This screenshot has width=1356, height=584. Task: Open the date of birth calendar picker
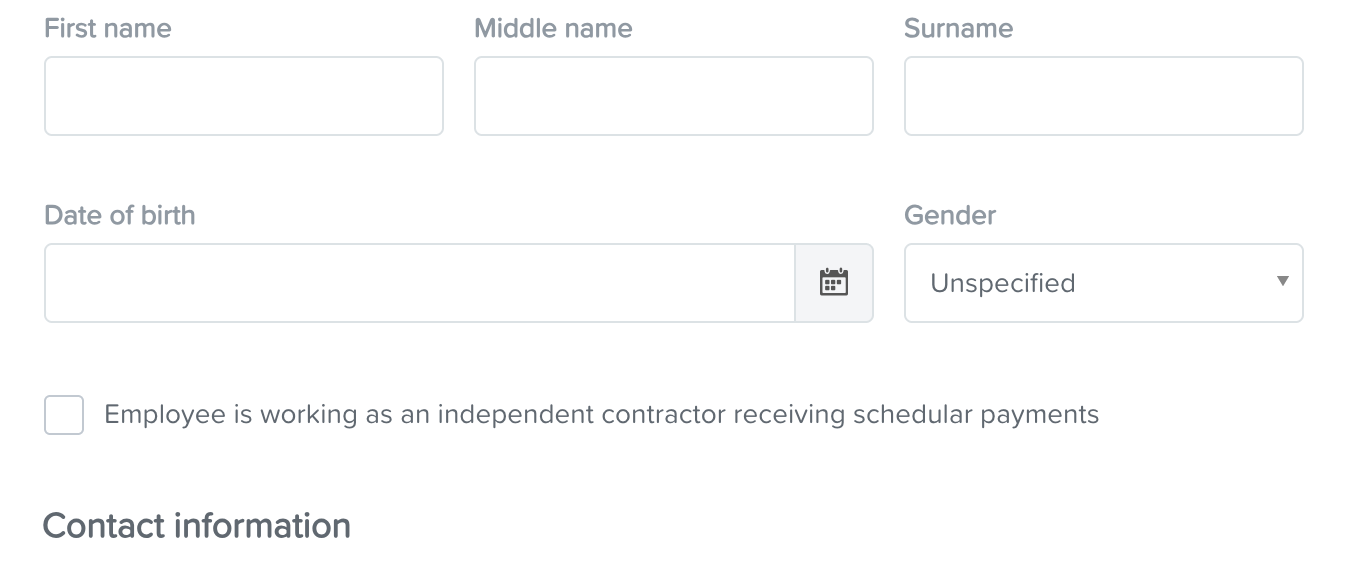834,283
